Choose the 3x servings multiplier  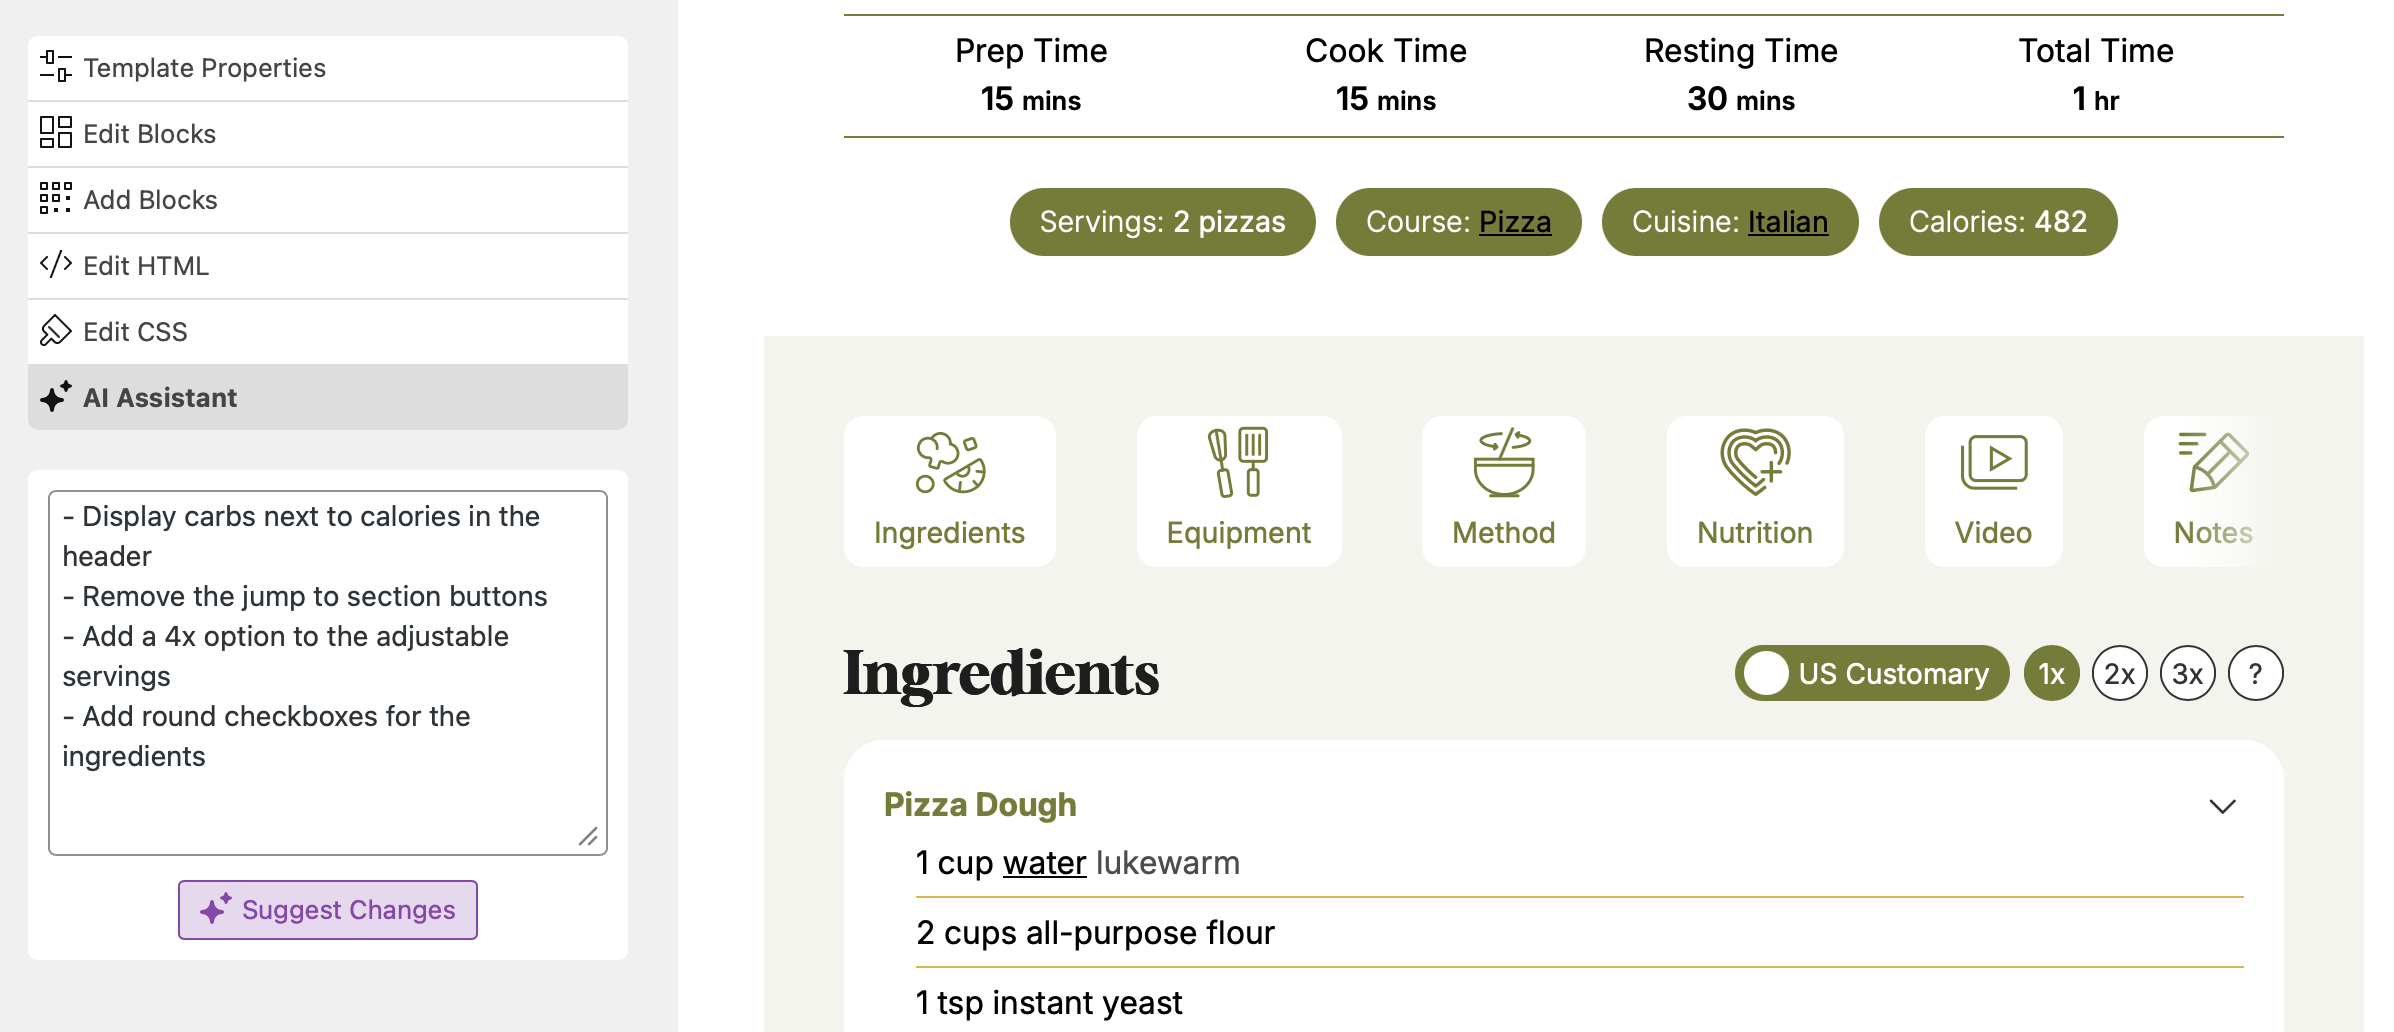(x=2188, y=673)
